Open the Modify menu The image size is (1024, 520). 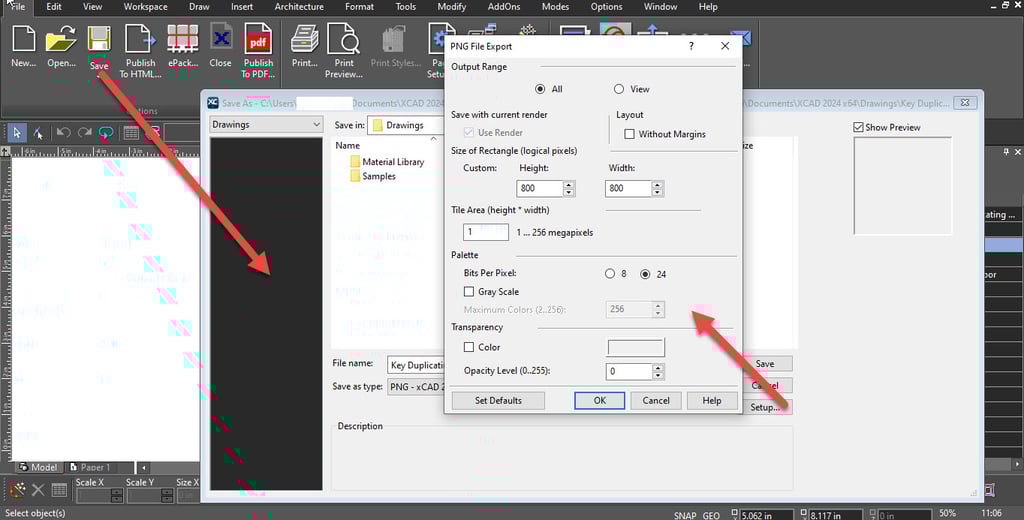click(x=452, y=7)
